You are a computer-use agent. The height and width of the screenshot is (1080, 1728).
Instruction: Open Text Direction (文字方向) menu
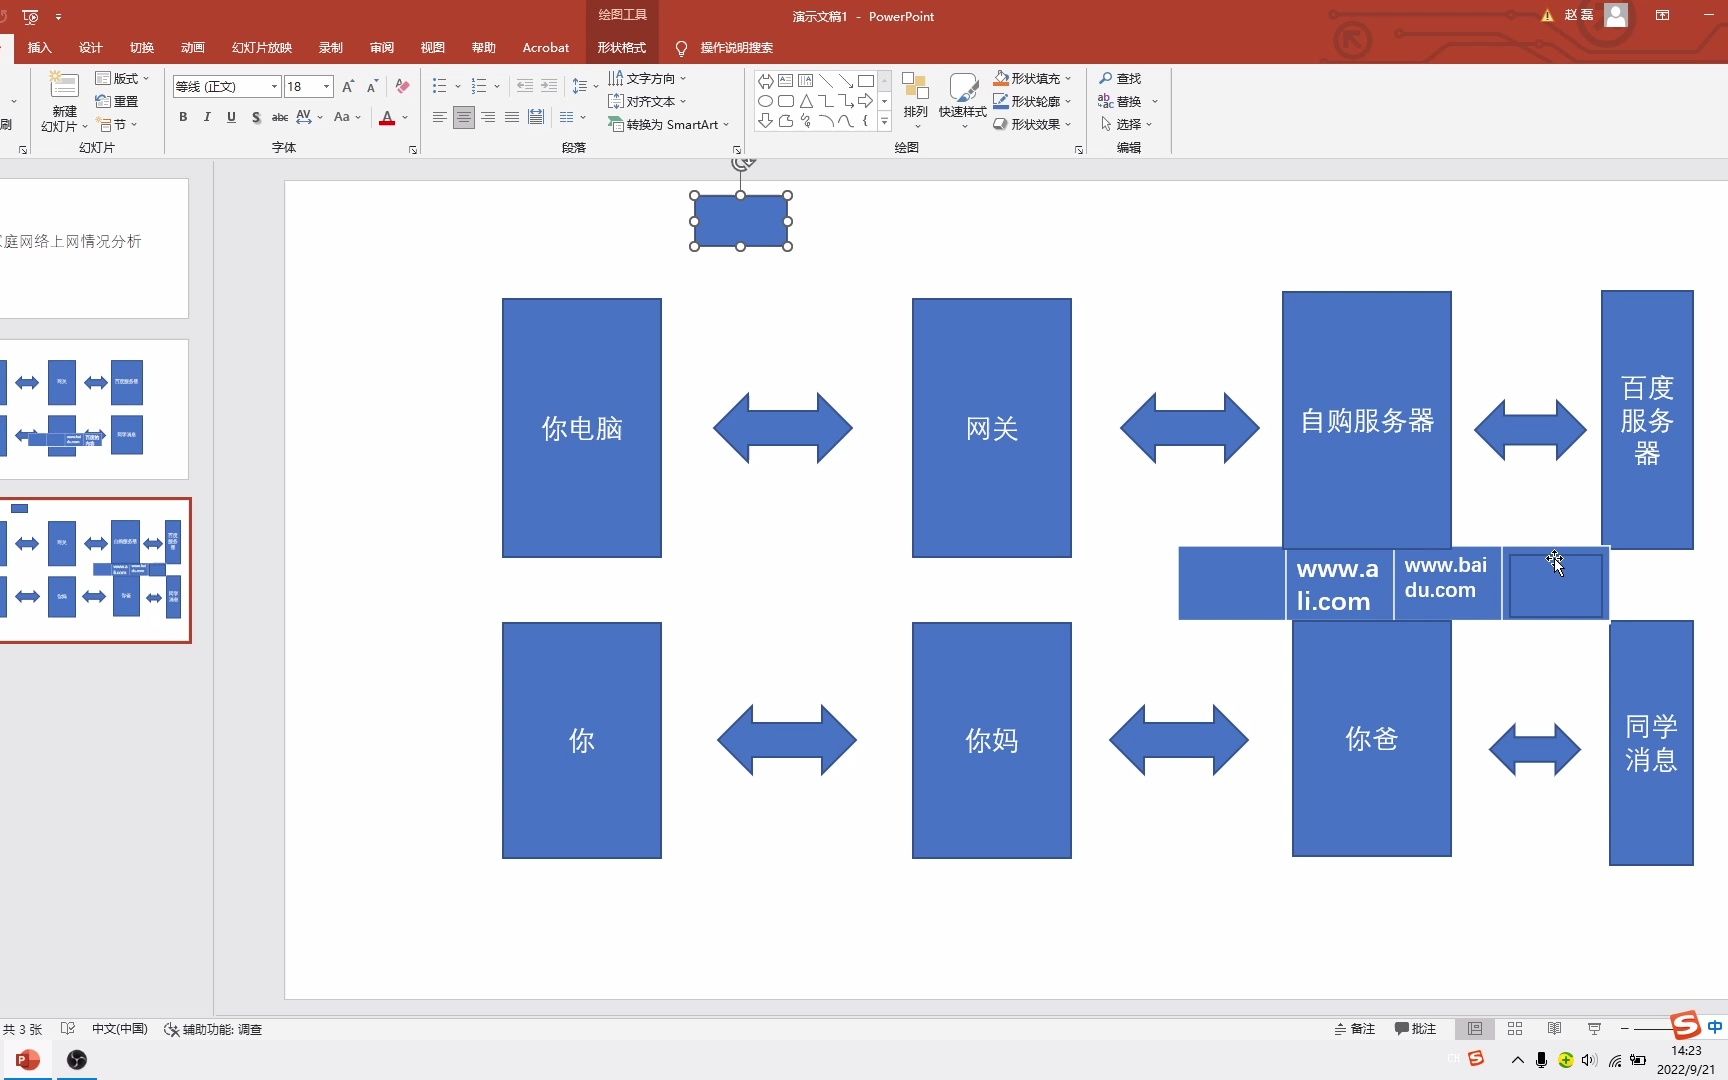click(x=647, y=78)
